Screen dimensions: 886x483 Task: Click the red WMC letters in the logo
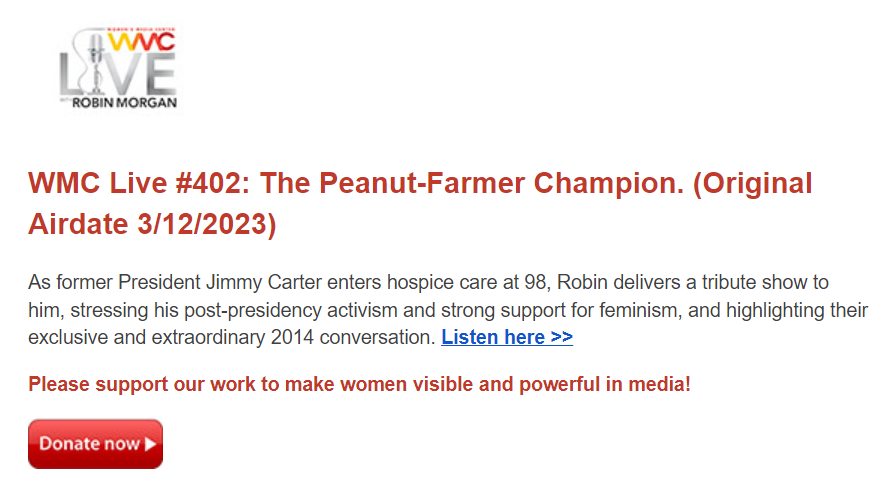point(142,43)
